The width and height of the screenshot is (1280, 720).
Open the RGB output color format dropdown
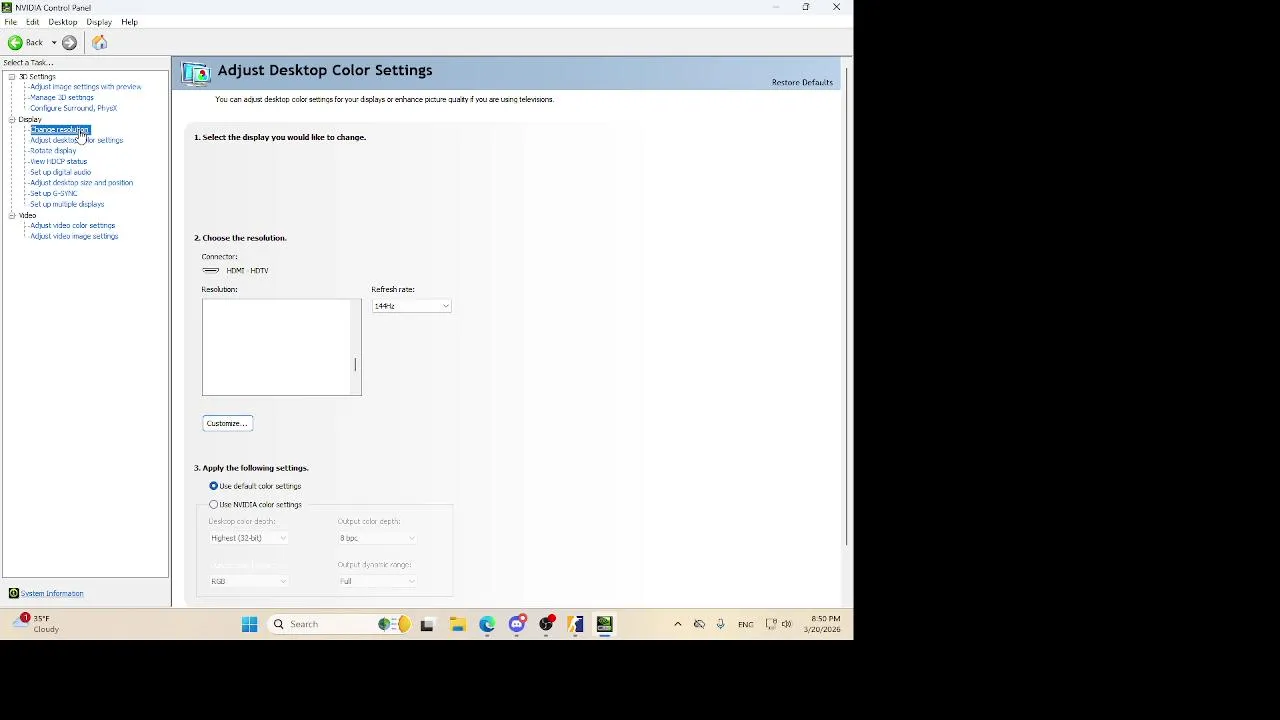[248, 581]
